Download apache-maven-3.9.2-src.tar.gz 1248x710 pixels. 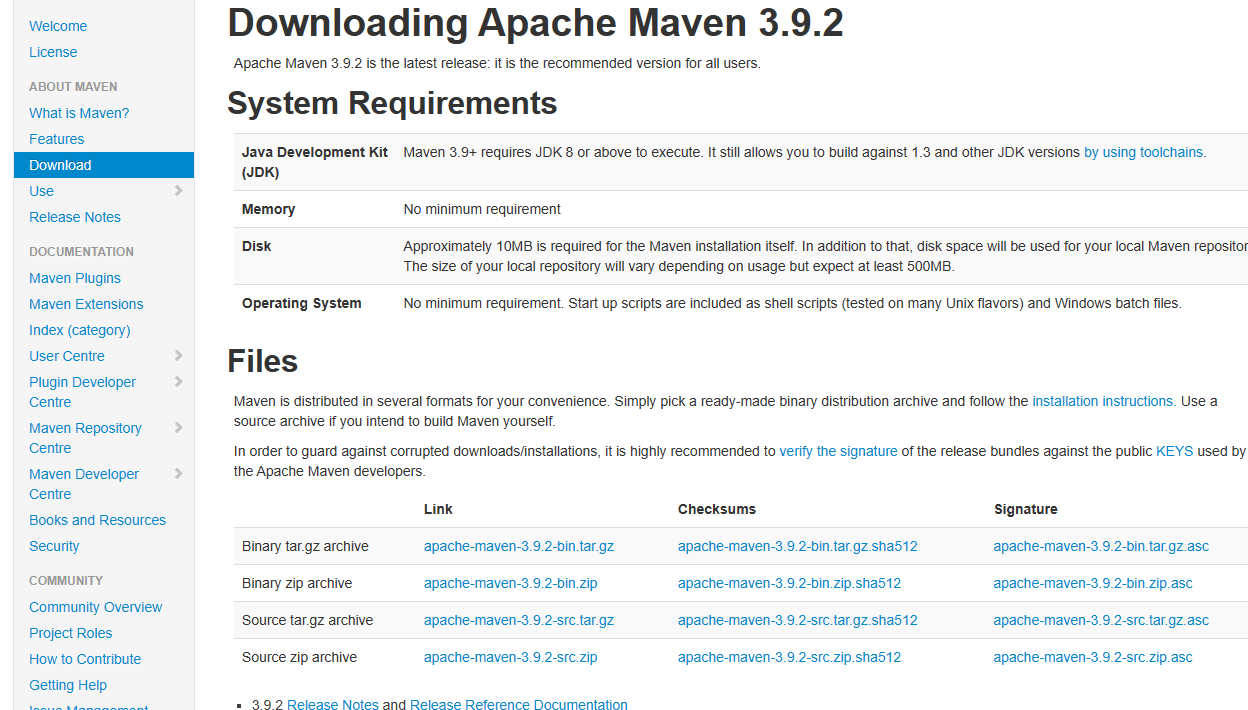519,620
